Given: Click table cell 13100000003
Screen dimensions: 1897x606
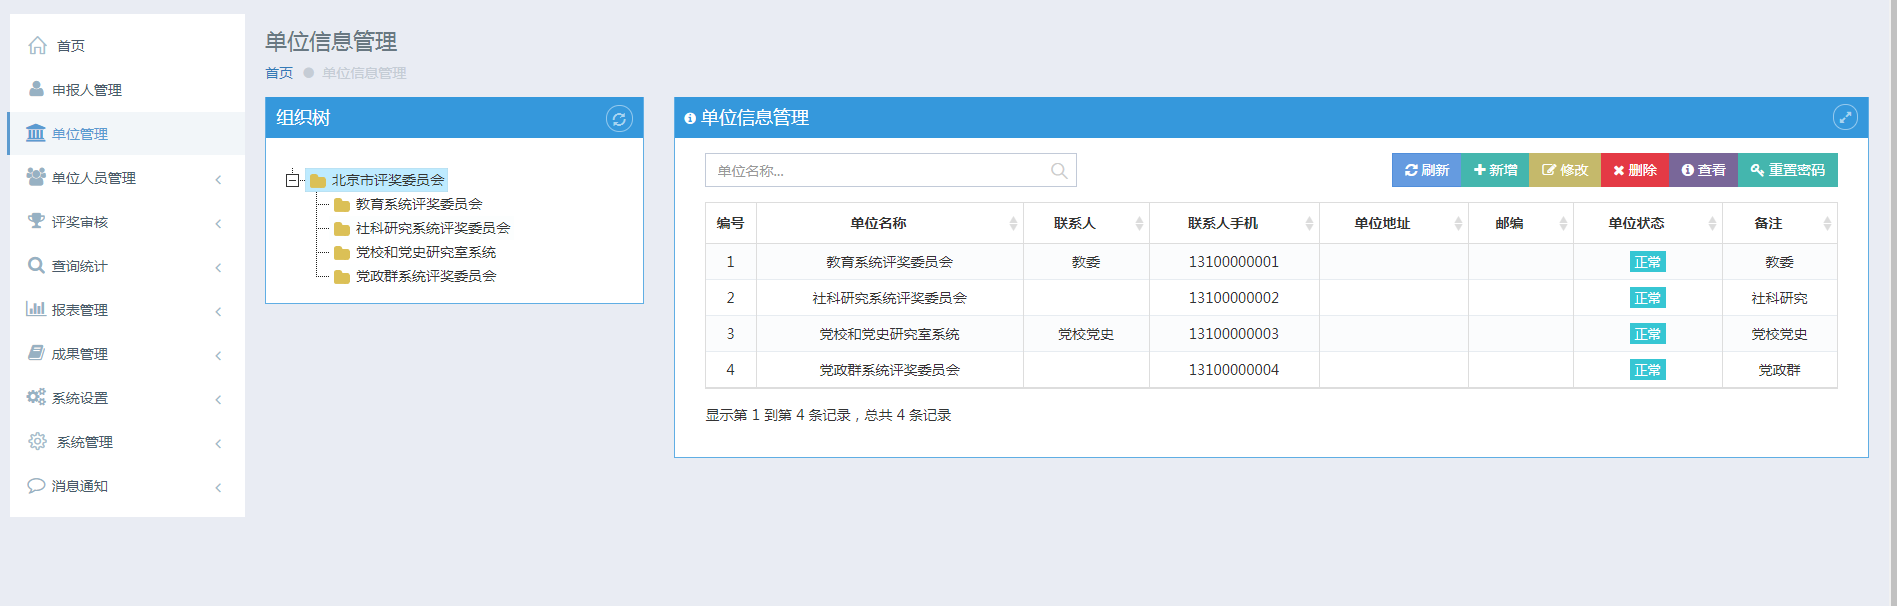Looking at the screenshot, I should click(x=1234, y=334).
